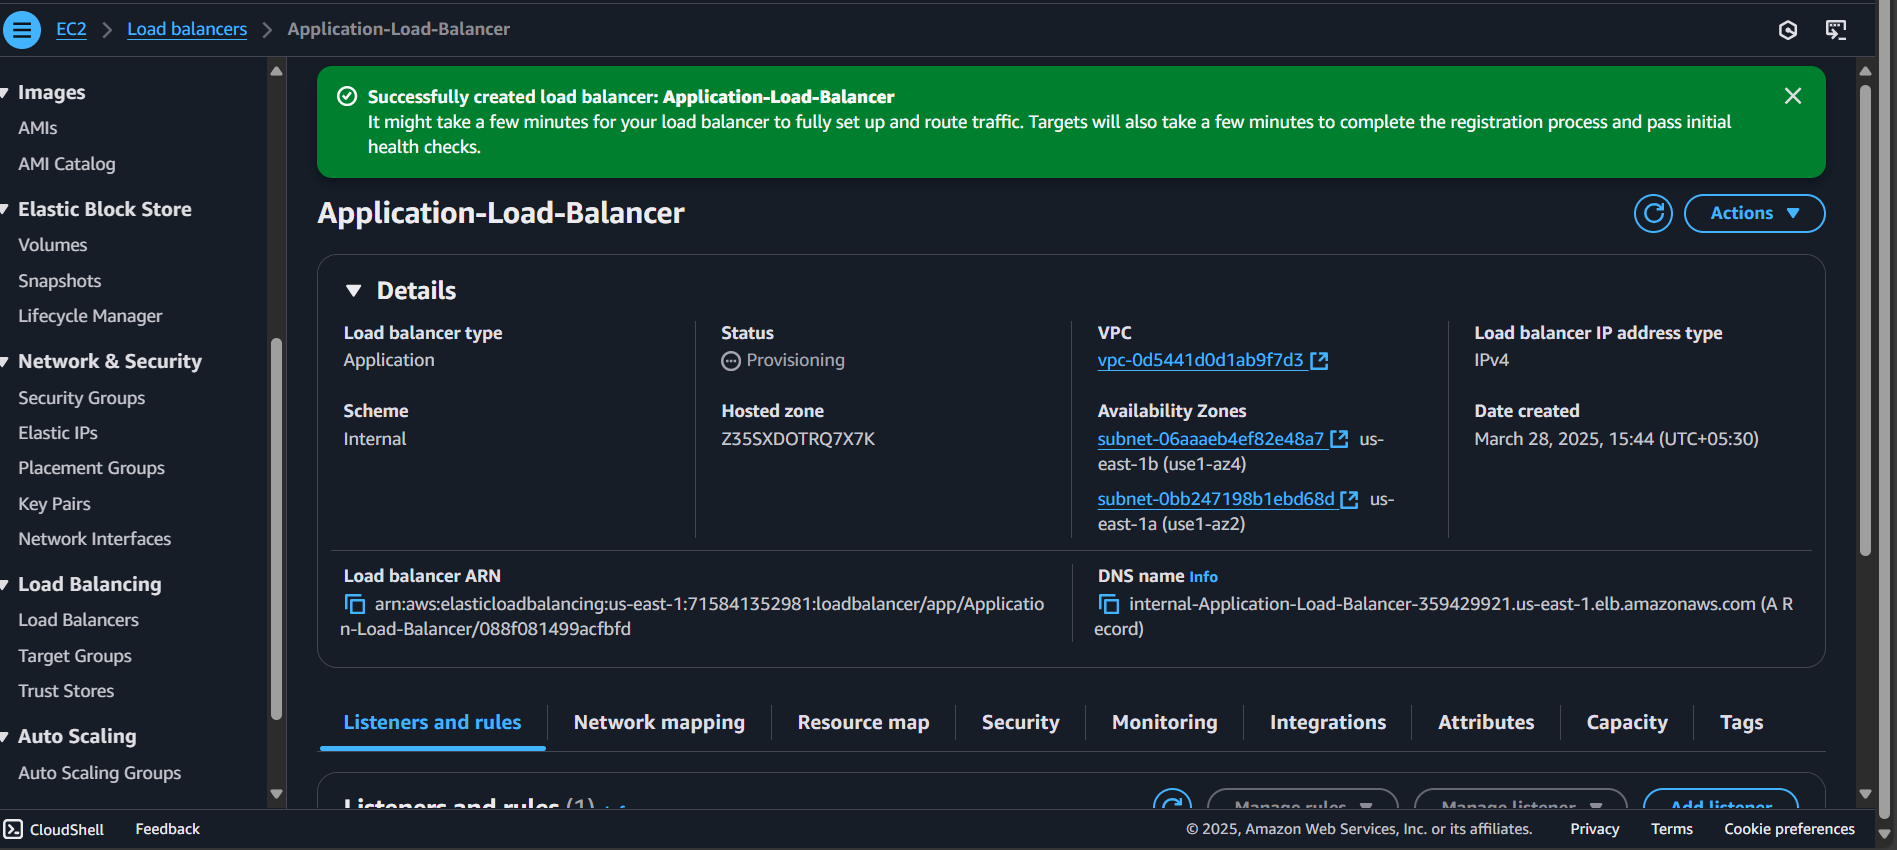Switch to the Integrations tab
Image resolution: width=1897 pixels, height=850 pixels.
1328,722
